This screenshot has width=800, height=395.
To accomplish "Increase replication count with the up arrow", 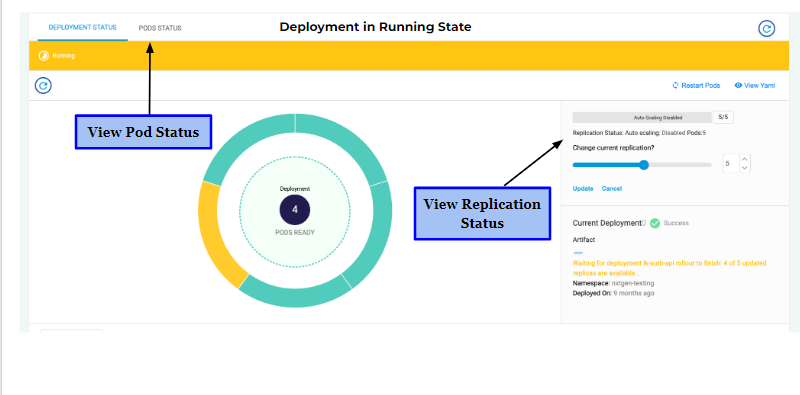I will point(745,159).
